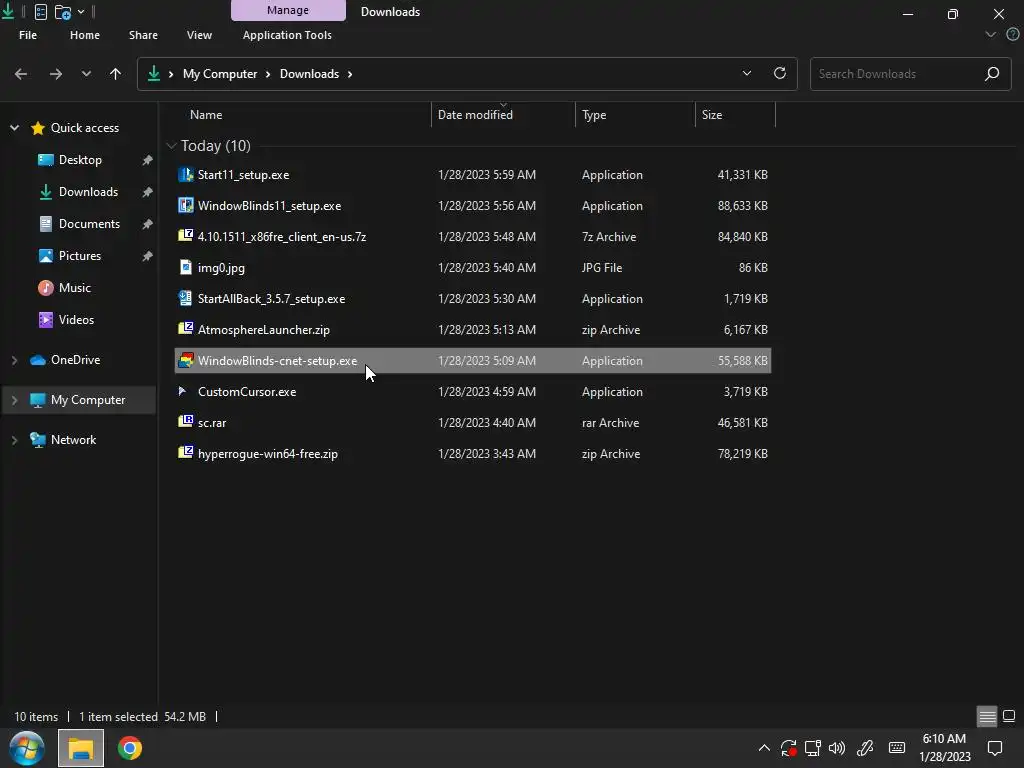Open the quick access toolbar customize dropdown
The width and height of the screenshot is (1024, 768).
click(x=81, y=12)
